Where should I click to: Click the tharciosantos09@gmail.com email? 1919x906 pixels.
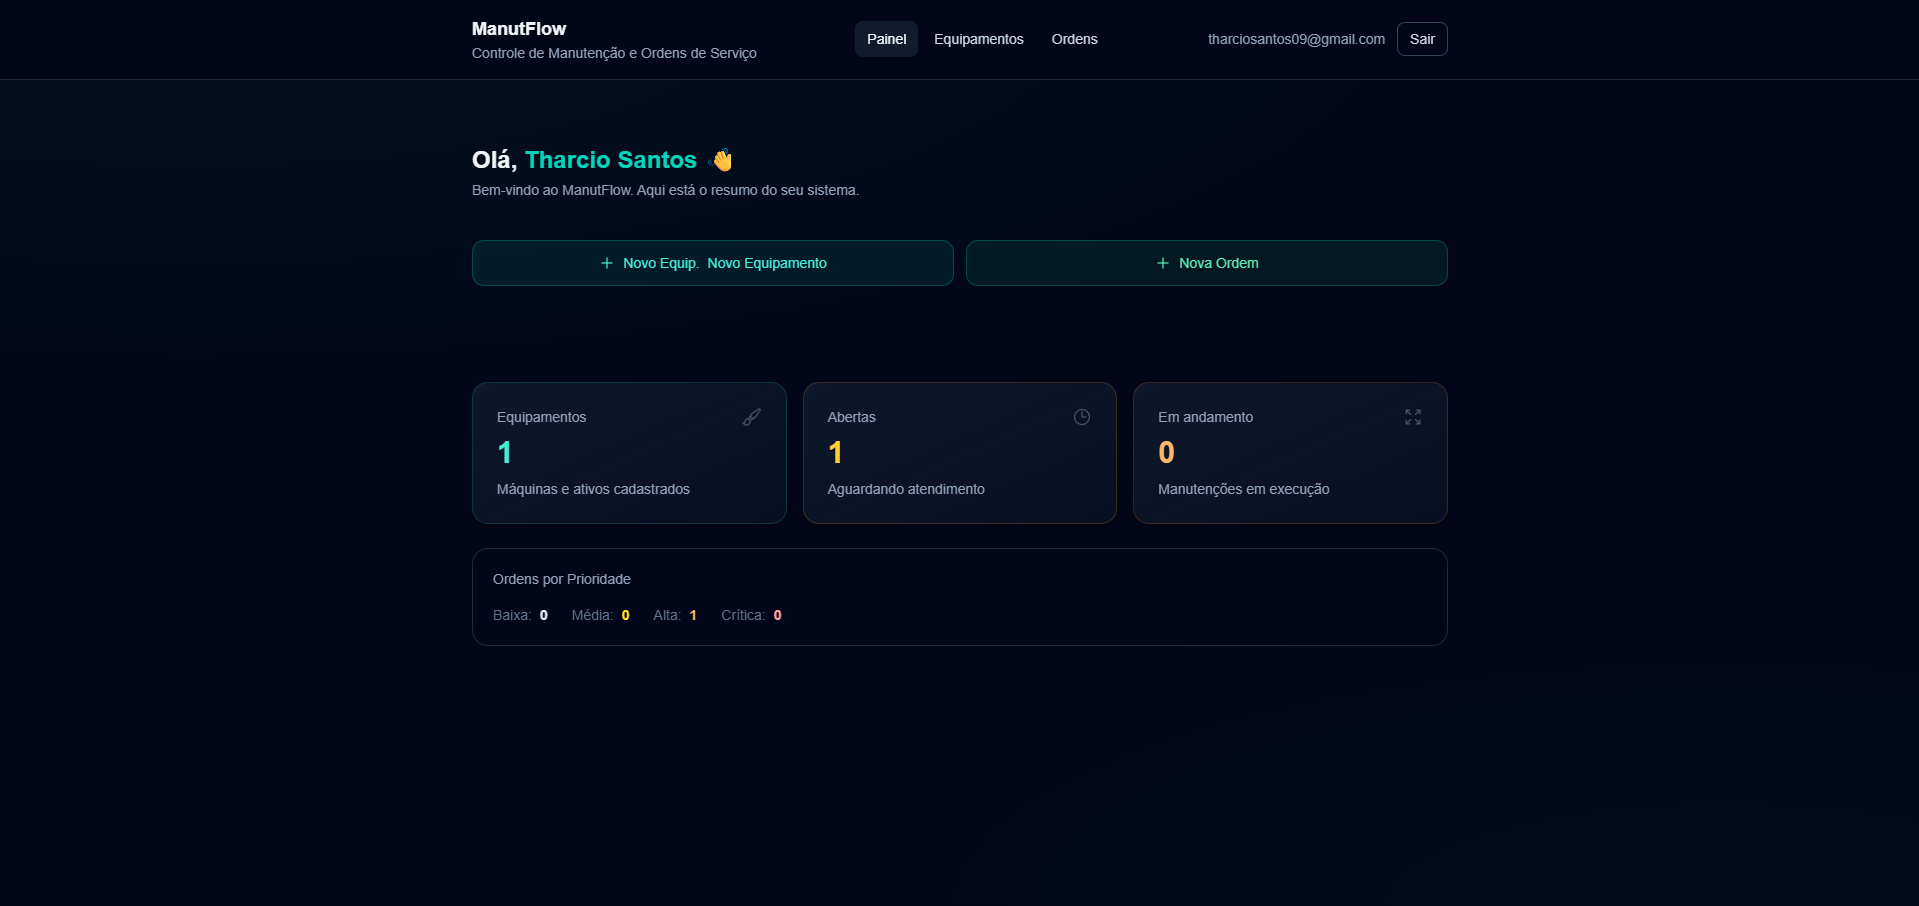pyautogui.click(x=1296, y=39)
